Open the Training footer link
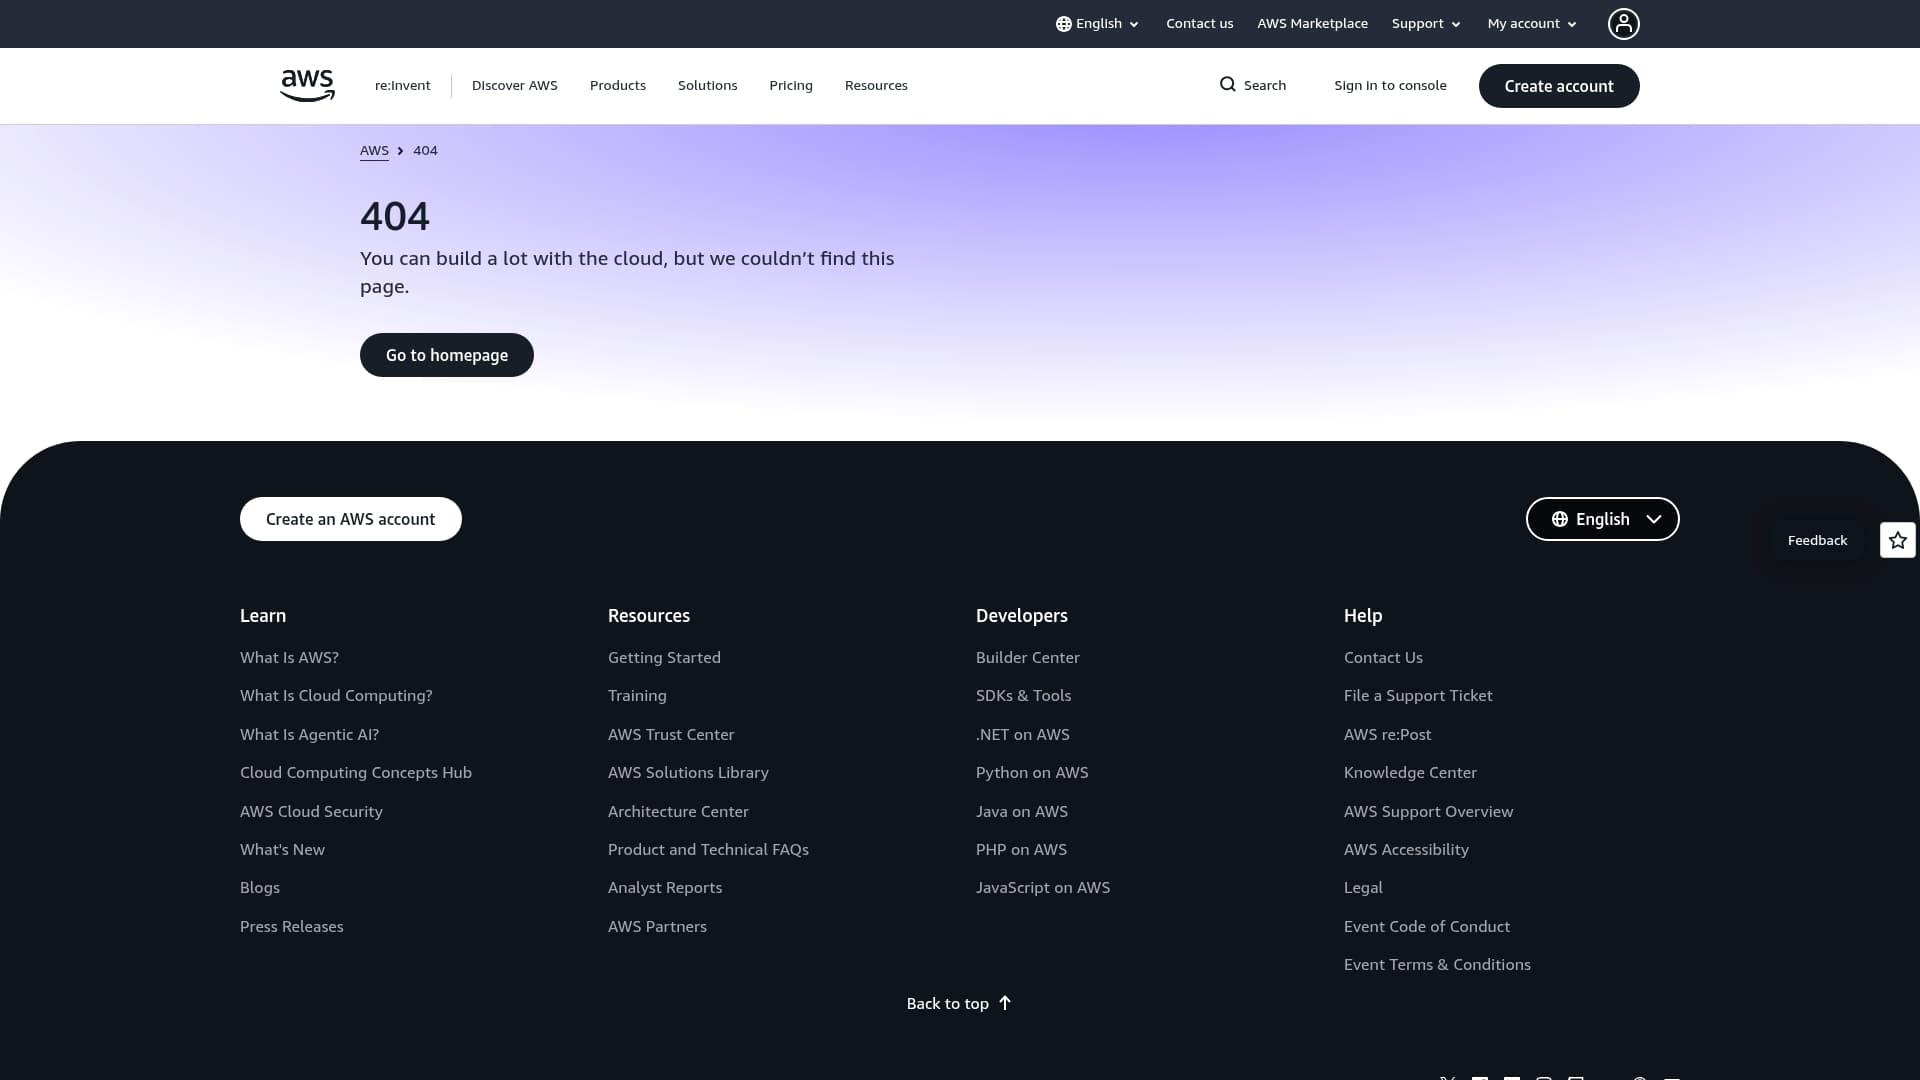The width and height of the screenshot is (1920, 1080). 637,696
